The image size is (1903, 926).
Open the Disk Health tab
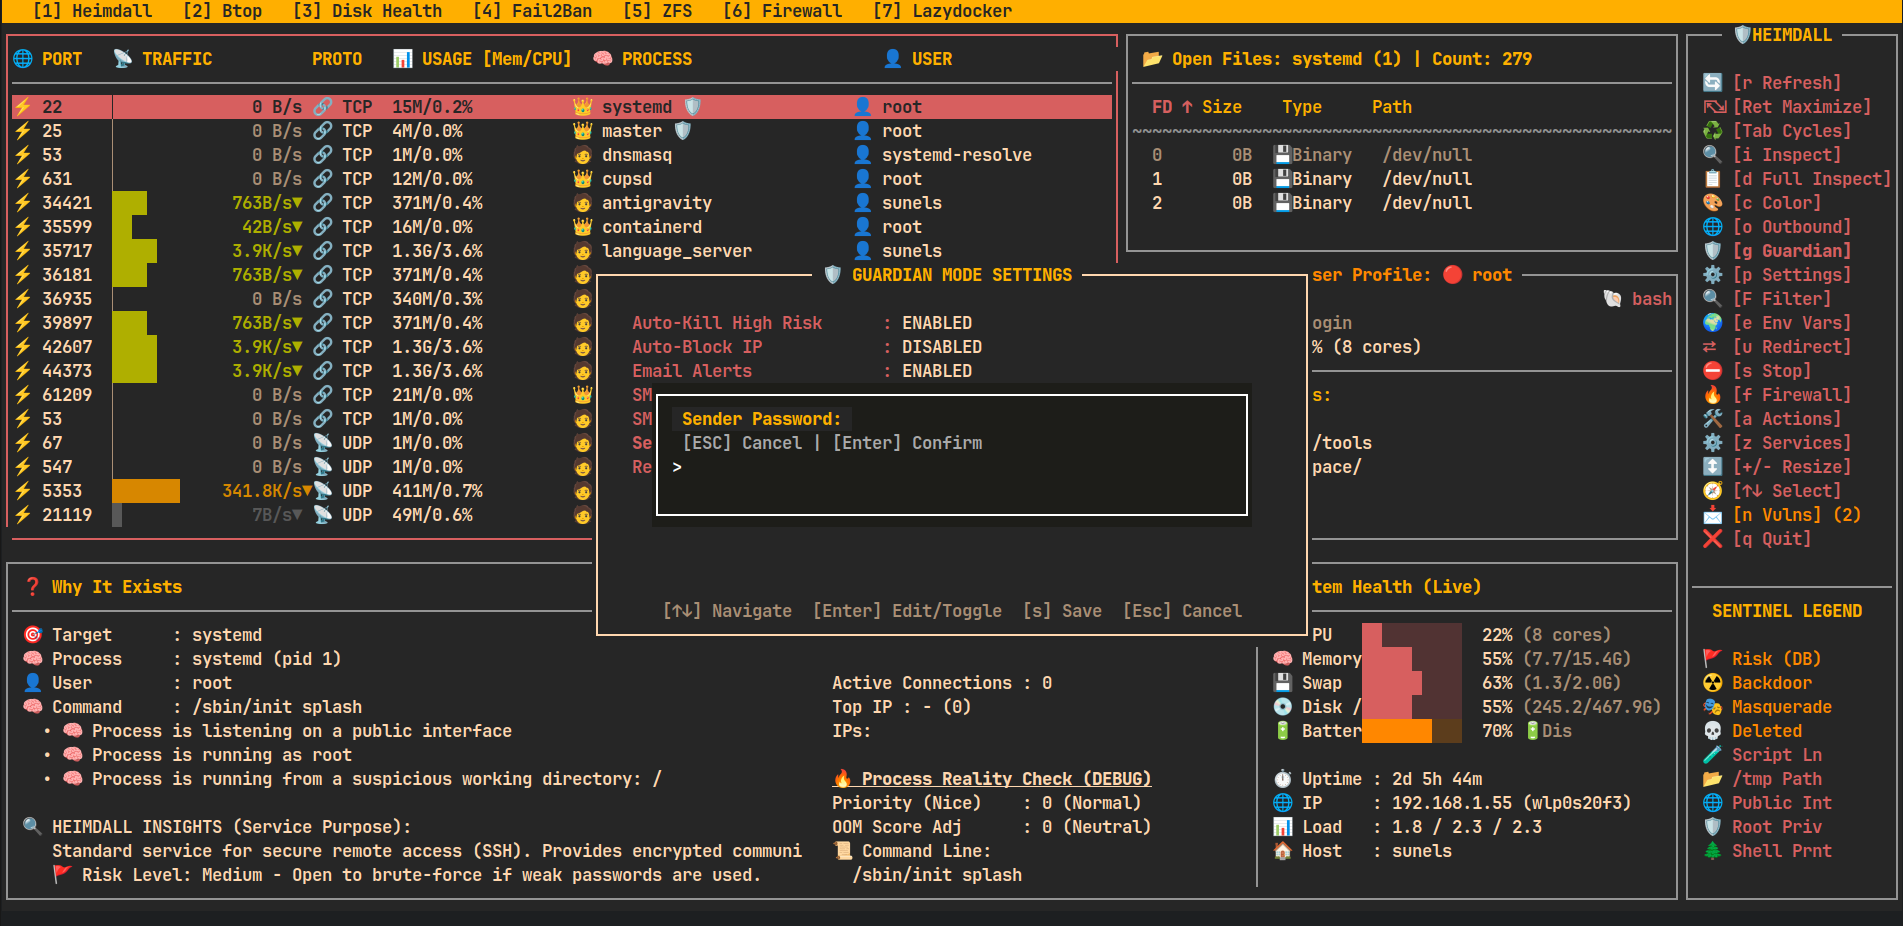coord(367,11)
